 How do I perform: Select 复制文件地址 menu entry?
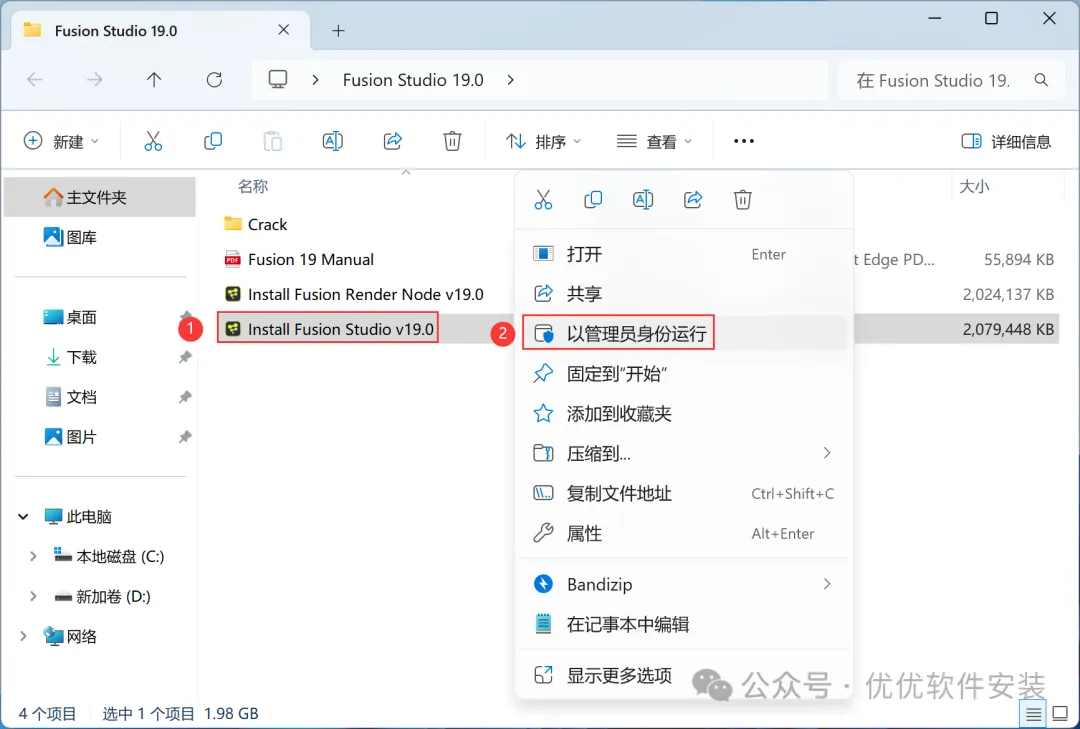(683, 493)
